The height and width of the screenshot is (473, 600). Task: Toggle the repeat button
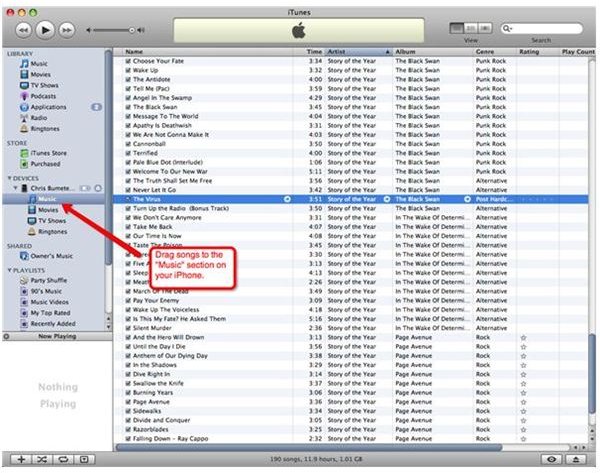coord(63,459)
